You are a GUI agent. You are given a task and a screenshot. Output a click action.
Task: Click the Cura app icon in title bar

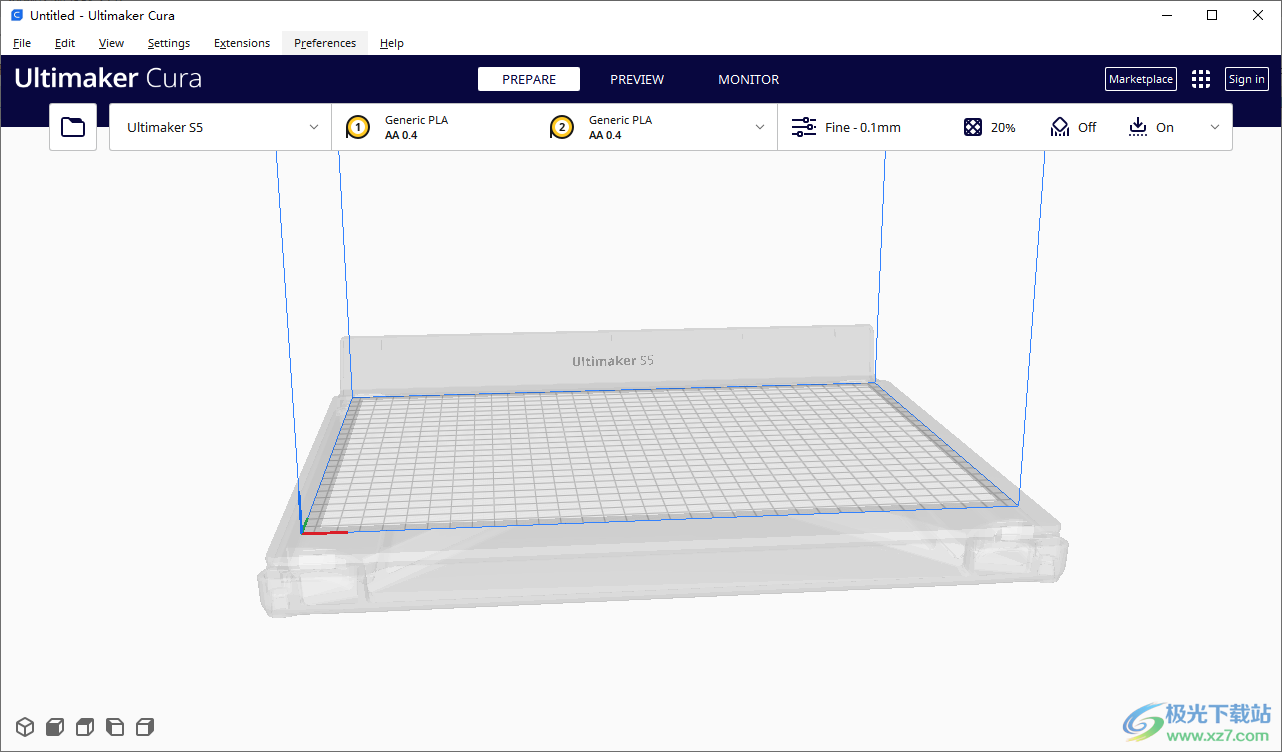coord(17,15)
